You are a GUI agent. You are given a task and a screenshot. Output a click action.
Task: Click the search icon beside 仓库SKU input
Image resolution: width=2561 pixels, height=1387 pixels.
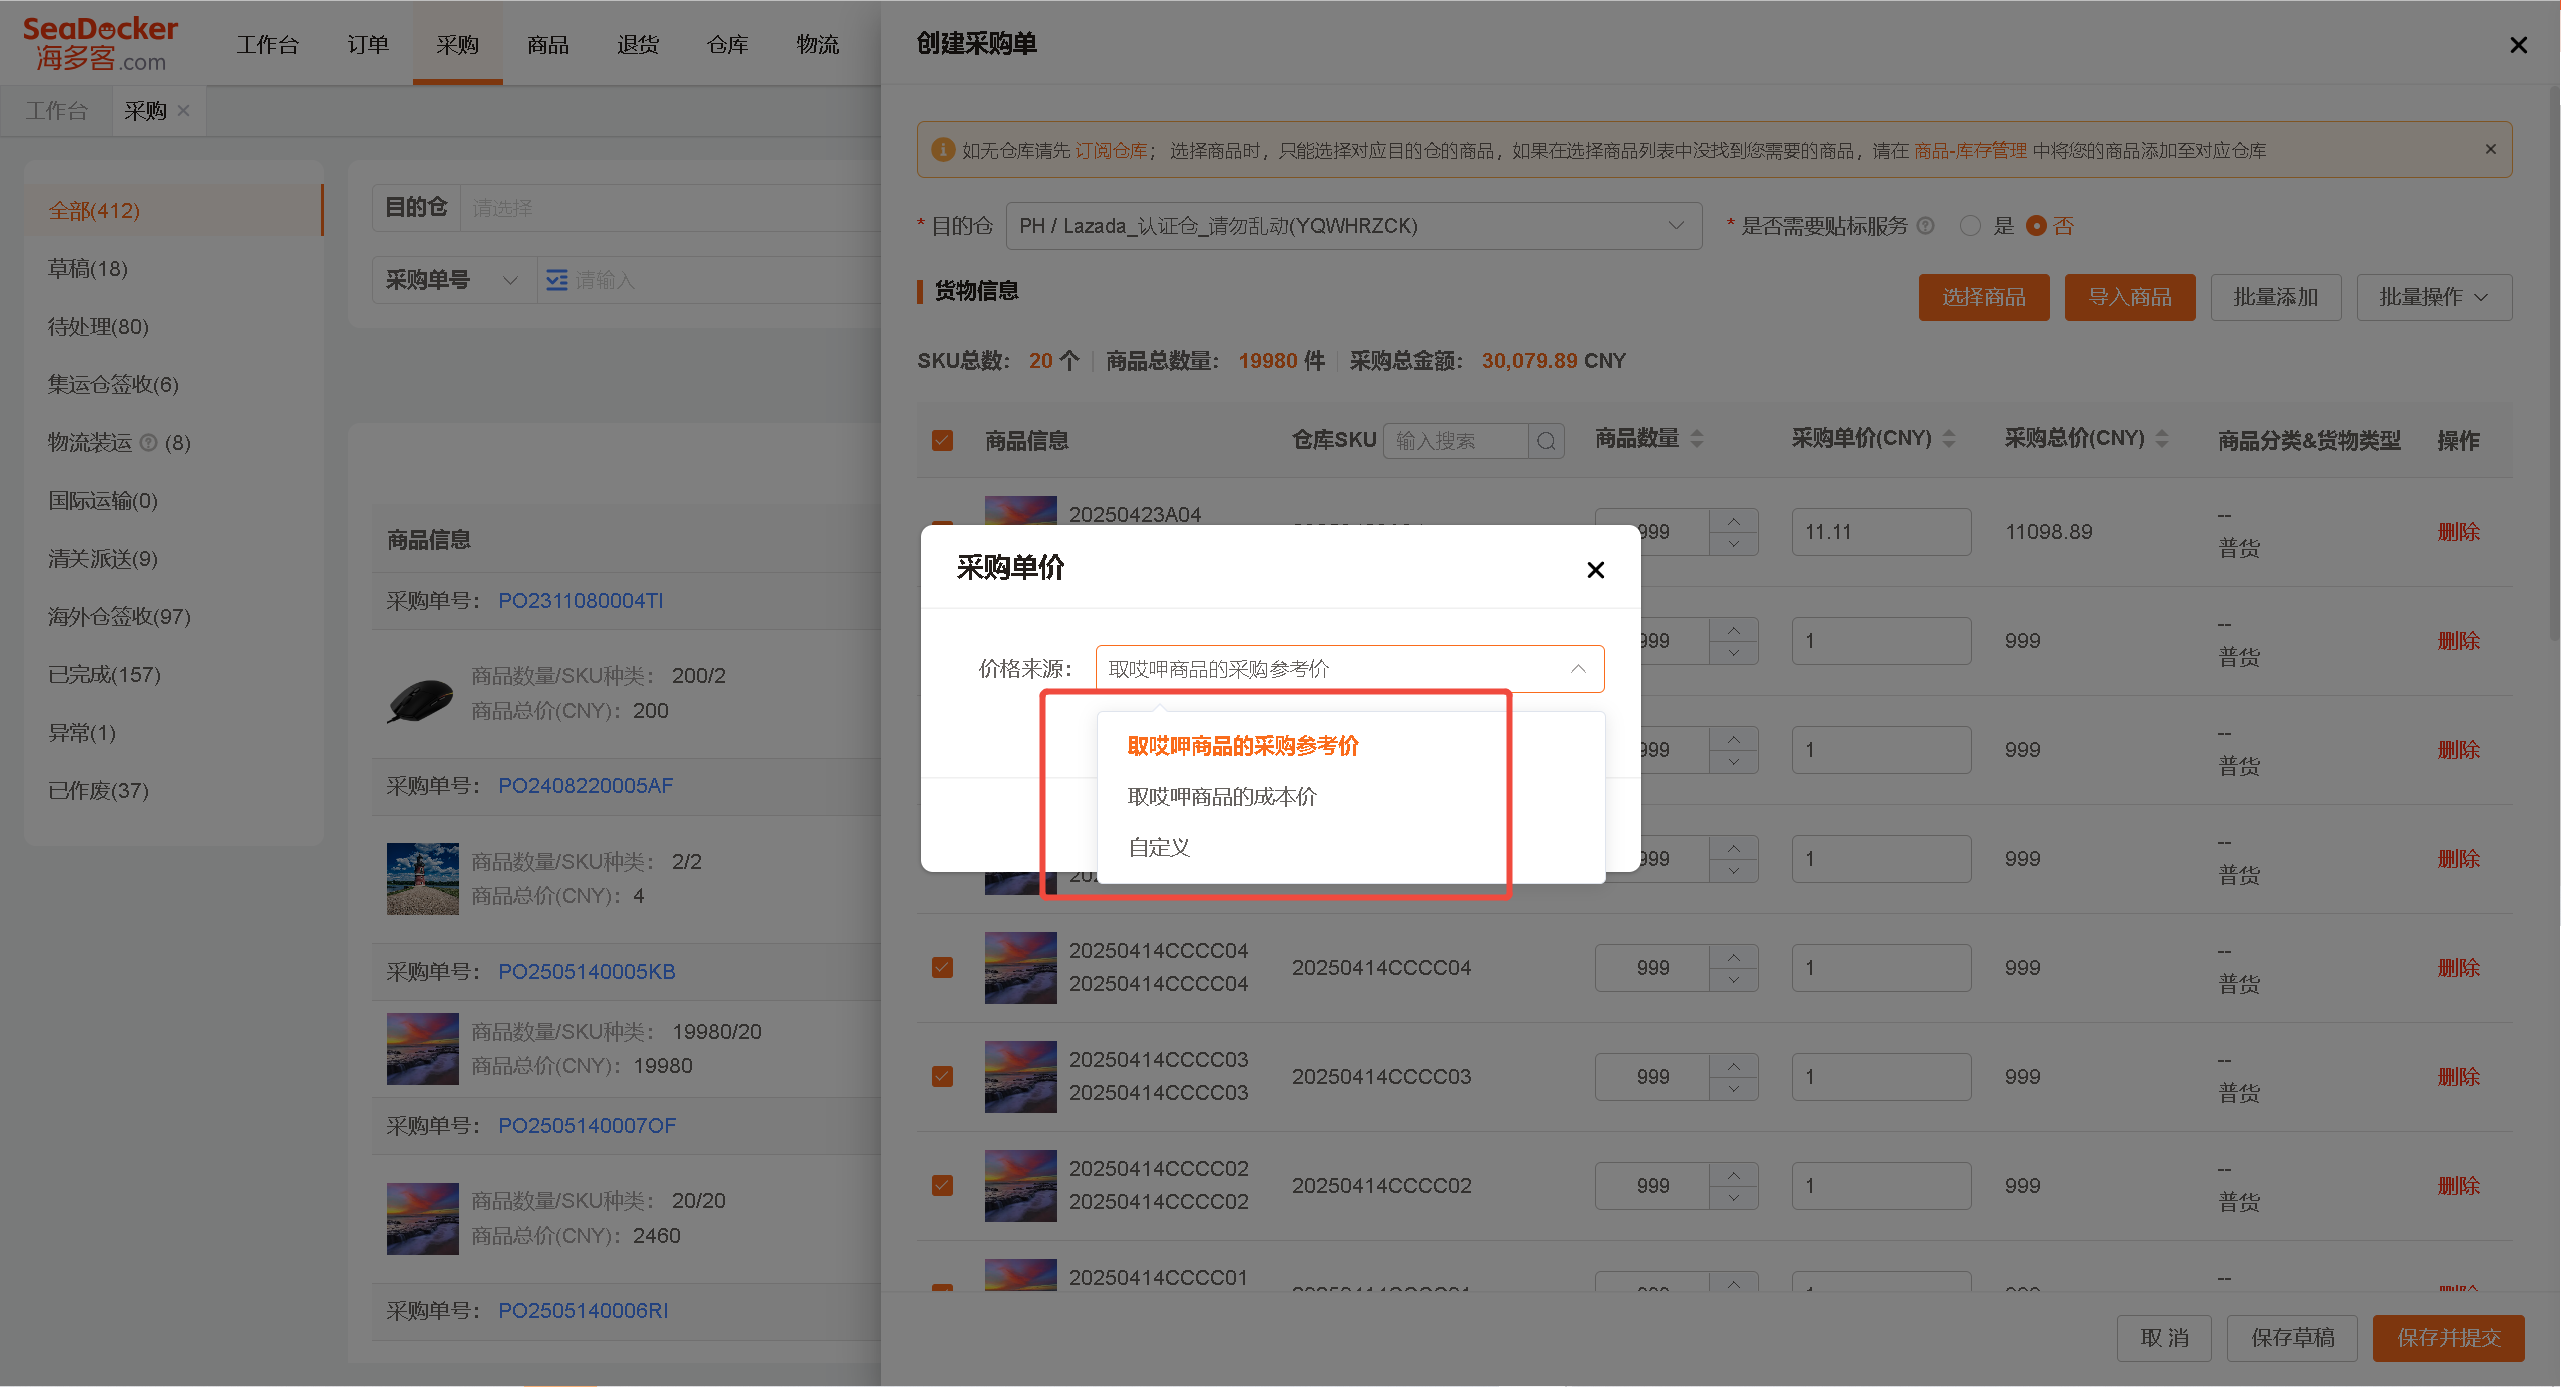pyautogui.click(x=1546, y=441)
